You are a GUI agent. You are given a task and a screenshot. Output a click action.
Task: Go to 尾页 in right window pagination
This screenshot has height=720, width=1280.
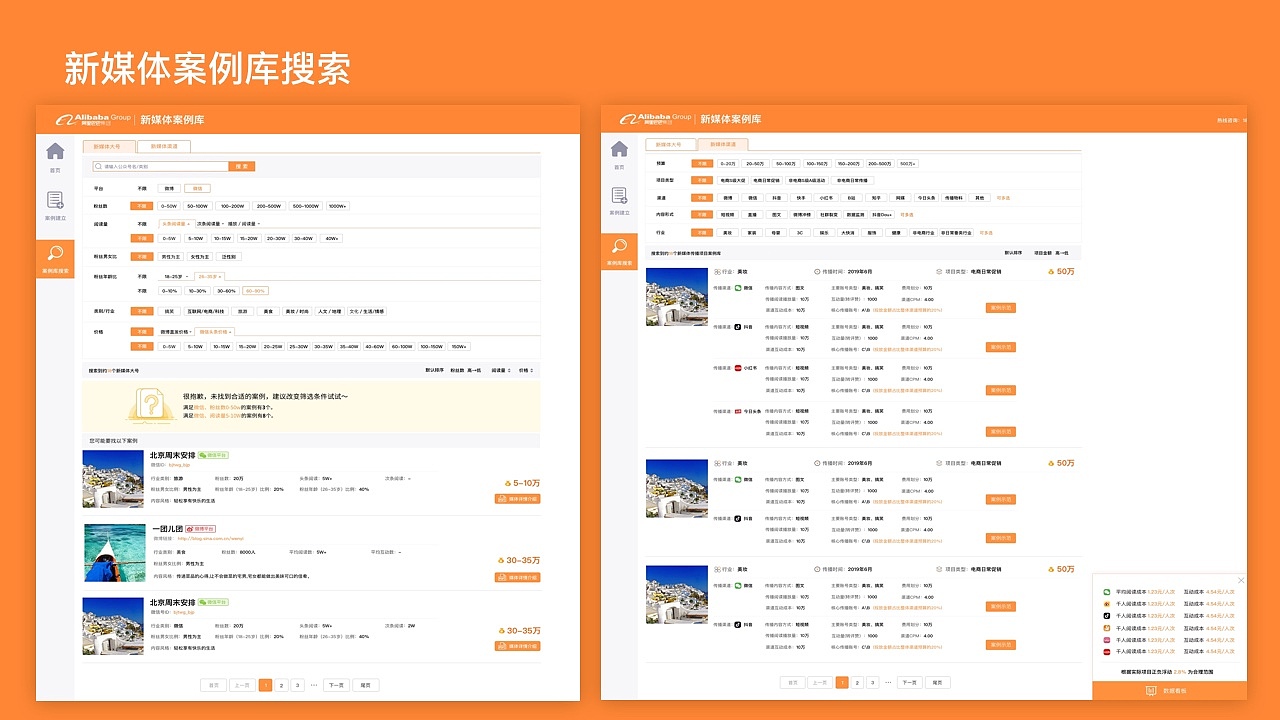click(x=937, y=682)
